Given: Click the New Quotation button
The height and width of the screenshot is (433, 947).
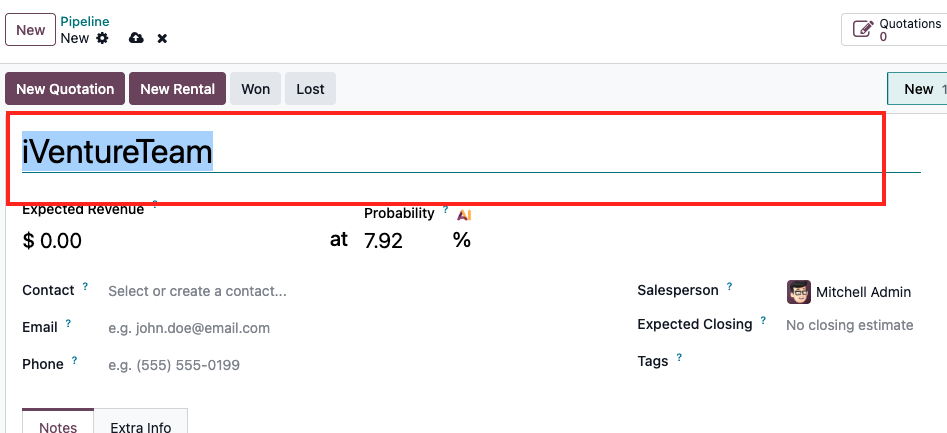Looking at the screenshot, I should (65, 89).
